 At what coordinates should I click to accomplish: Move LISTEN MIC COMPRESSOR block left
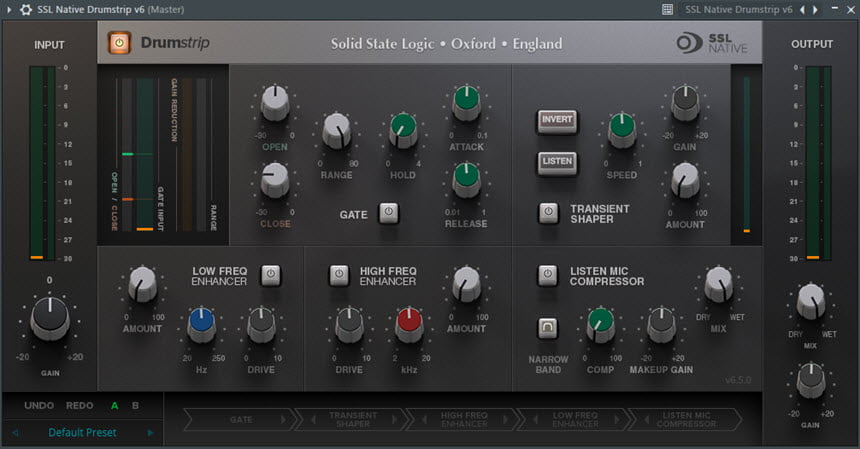647,420
